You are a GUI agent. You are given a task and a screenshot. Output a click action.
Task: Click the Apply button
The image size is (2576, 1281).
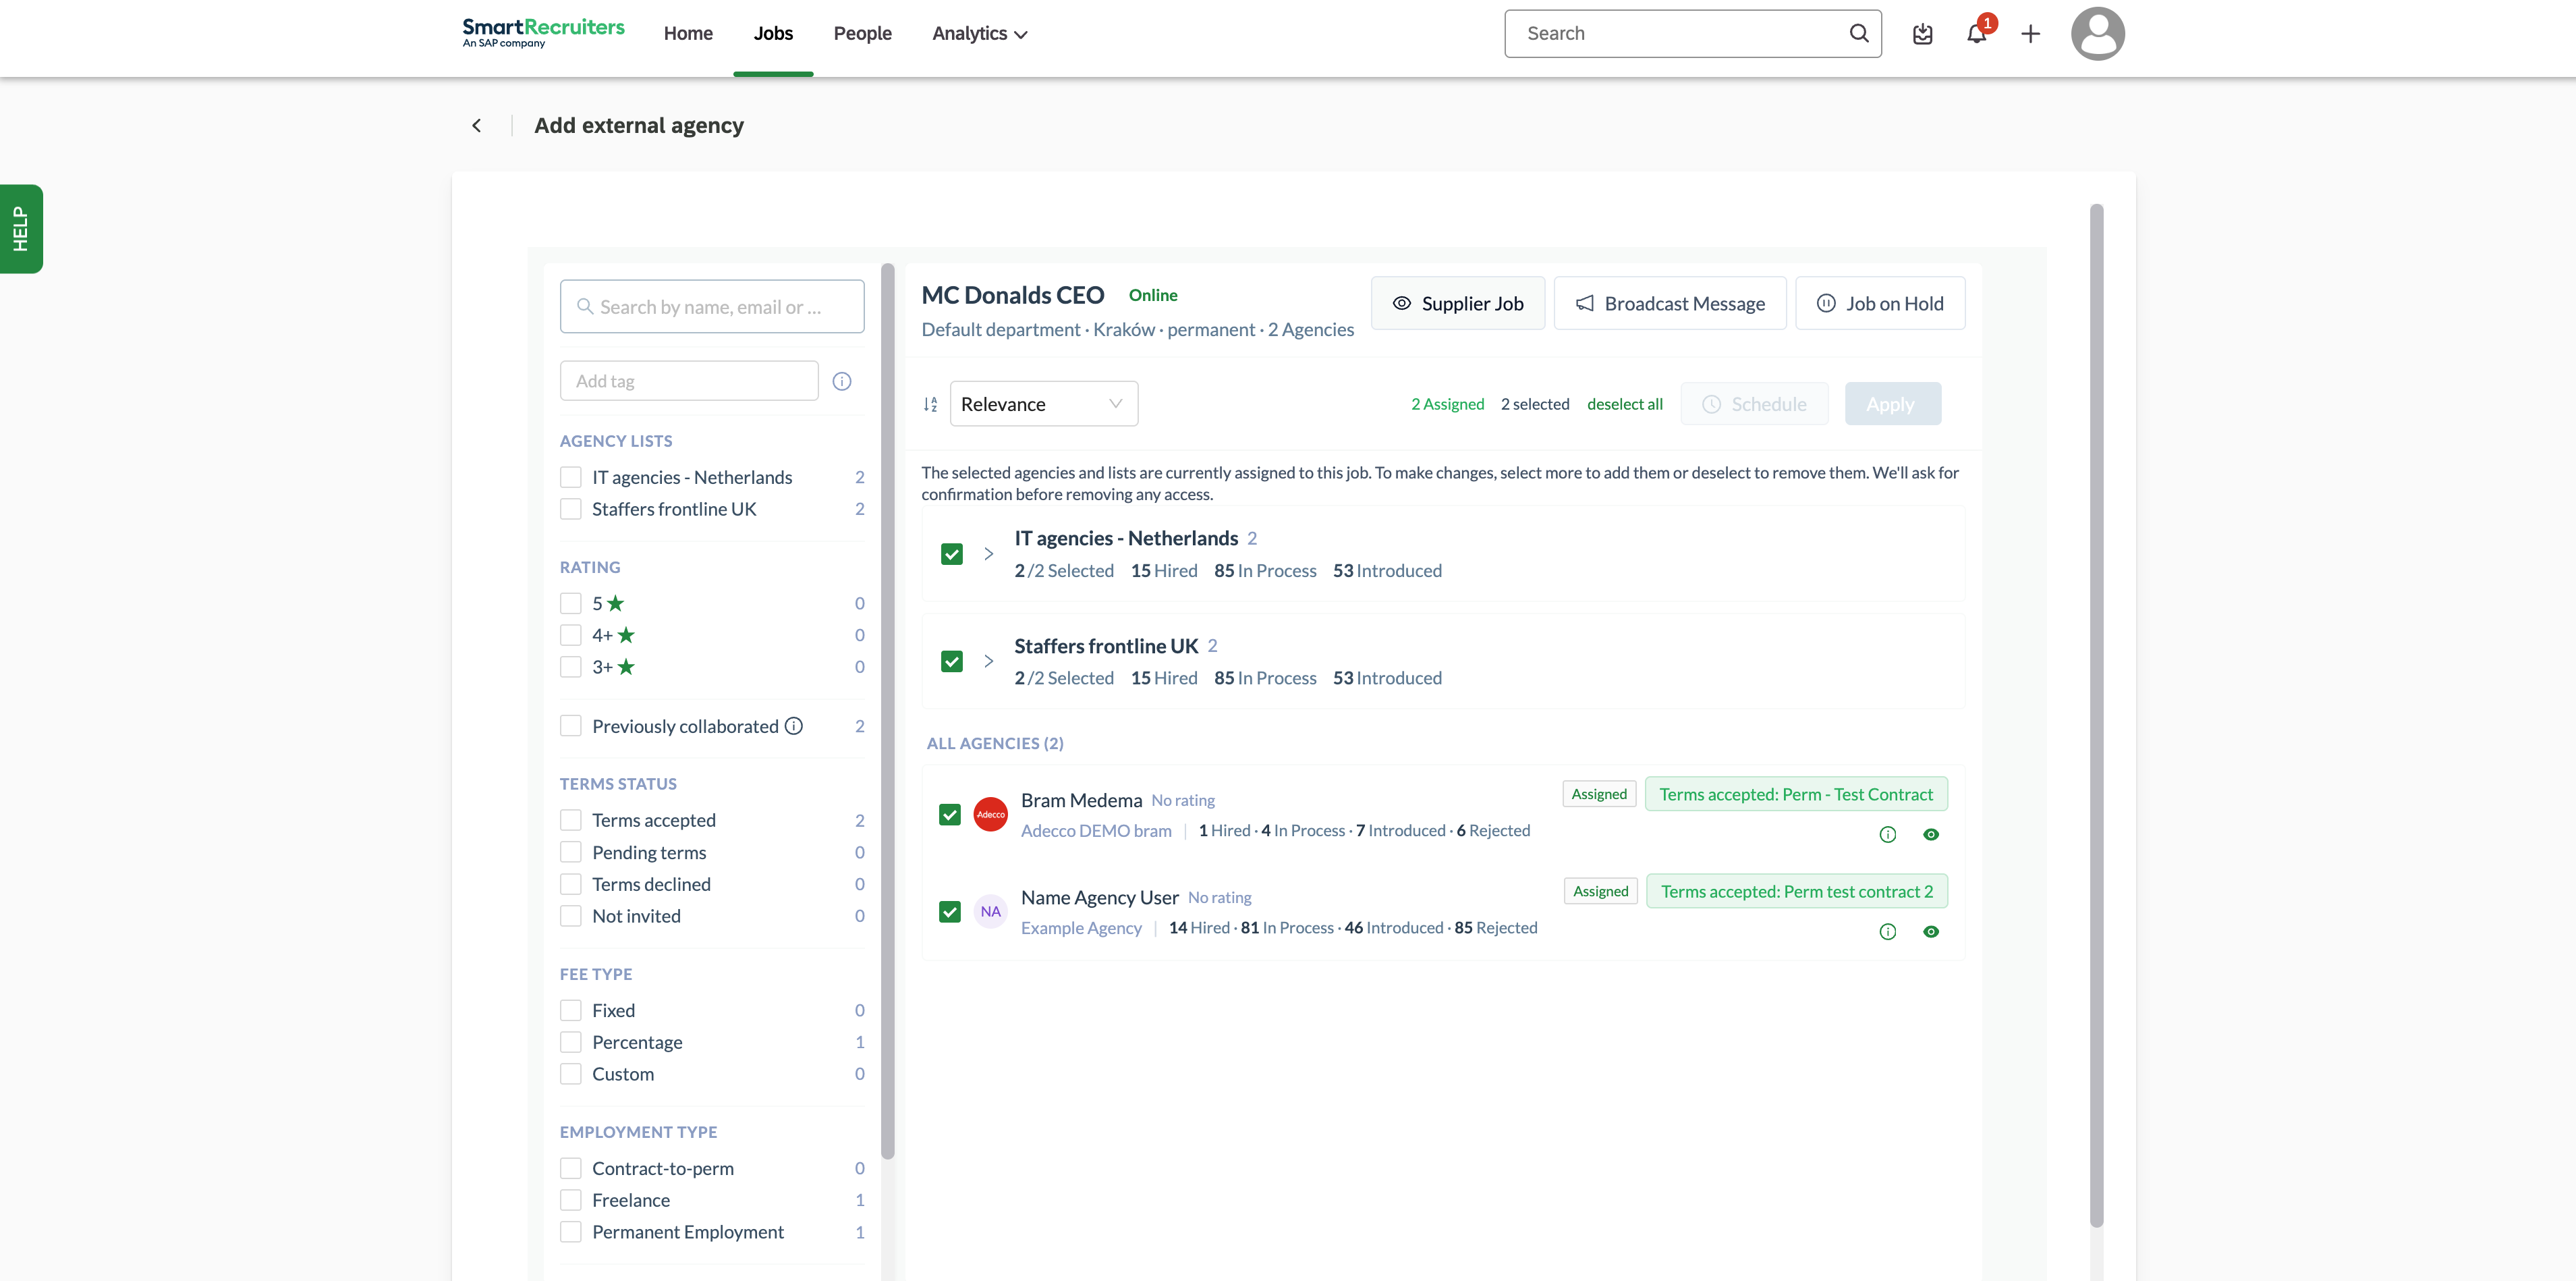tap(1892, 404)
